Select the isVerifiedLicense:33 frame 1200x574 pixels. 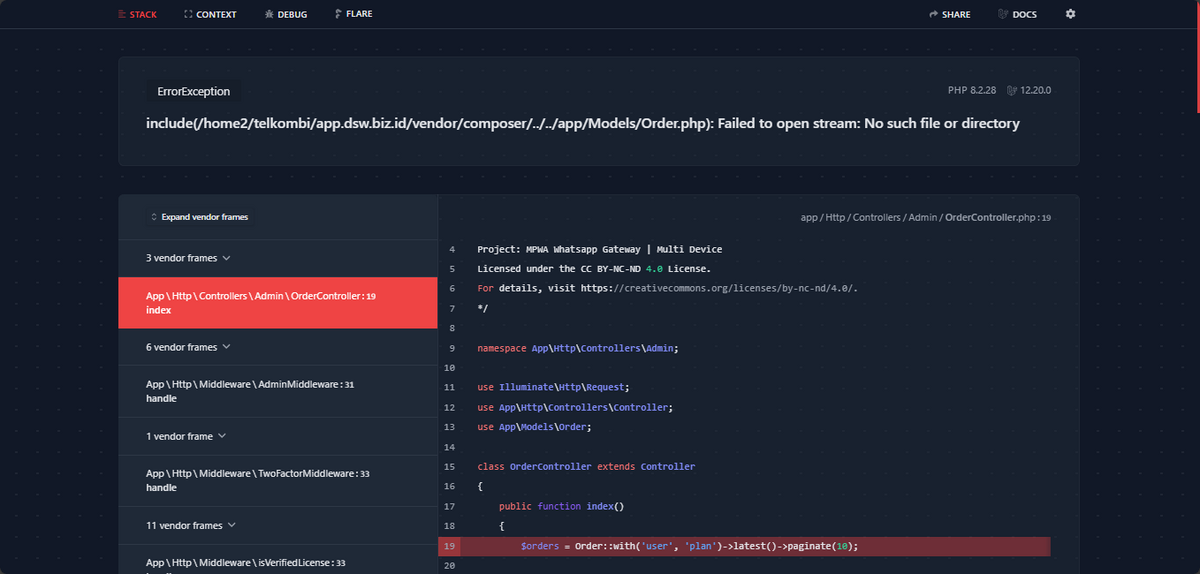tap(278, 559)
